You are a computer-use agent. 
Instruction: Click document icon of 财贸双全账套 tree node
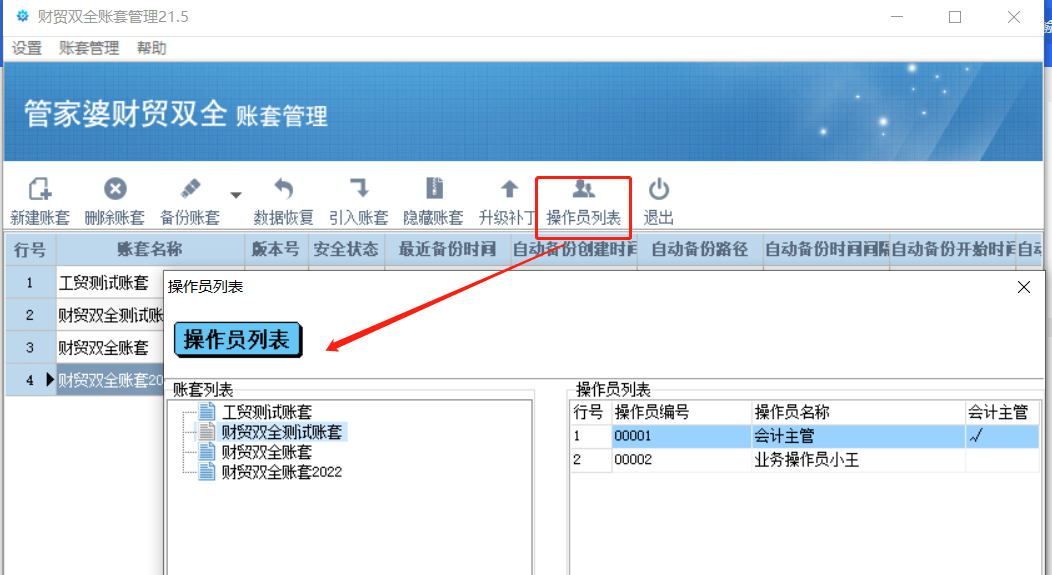click(207, 452)
